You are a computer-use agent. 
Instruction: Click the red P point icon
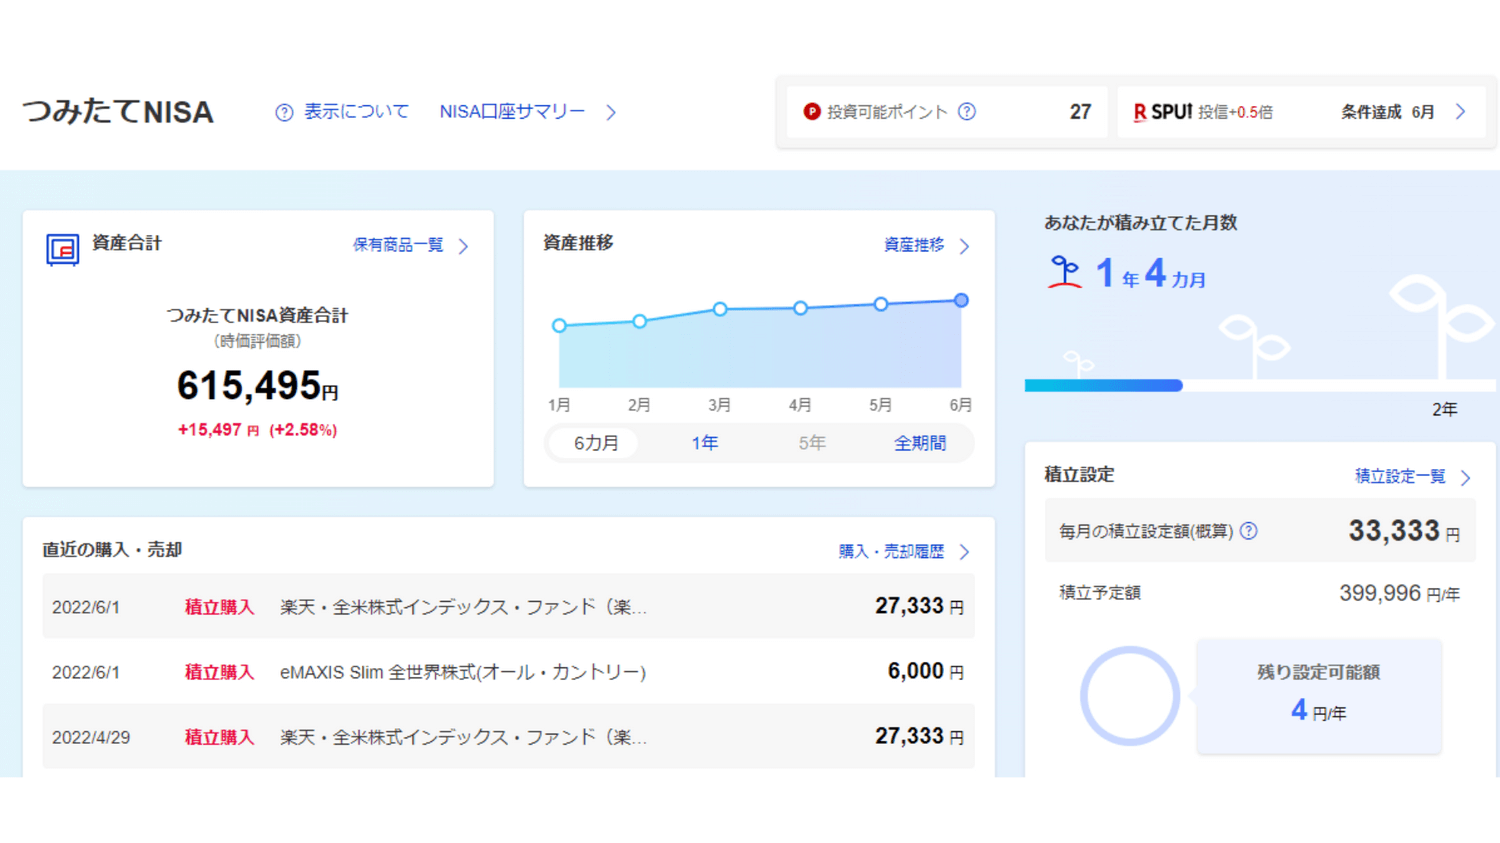[x=812, y=112]
